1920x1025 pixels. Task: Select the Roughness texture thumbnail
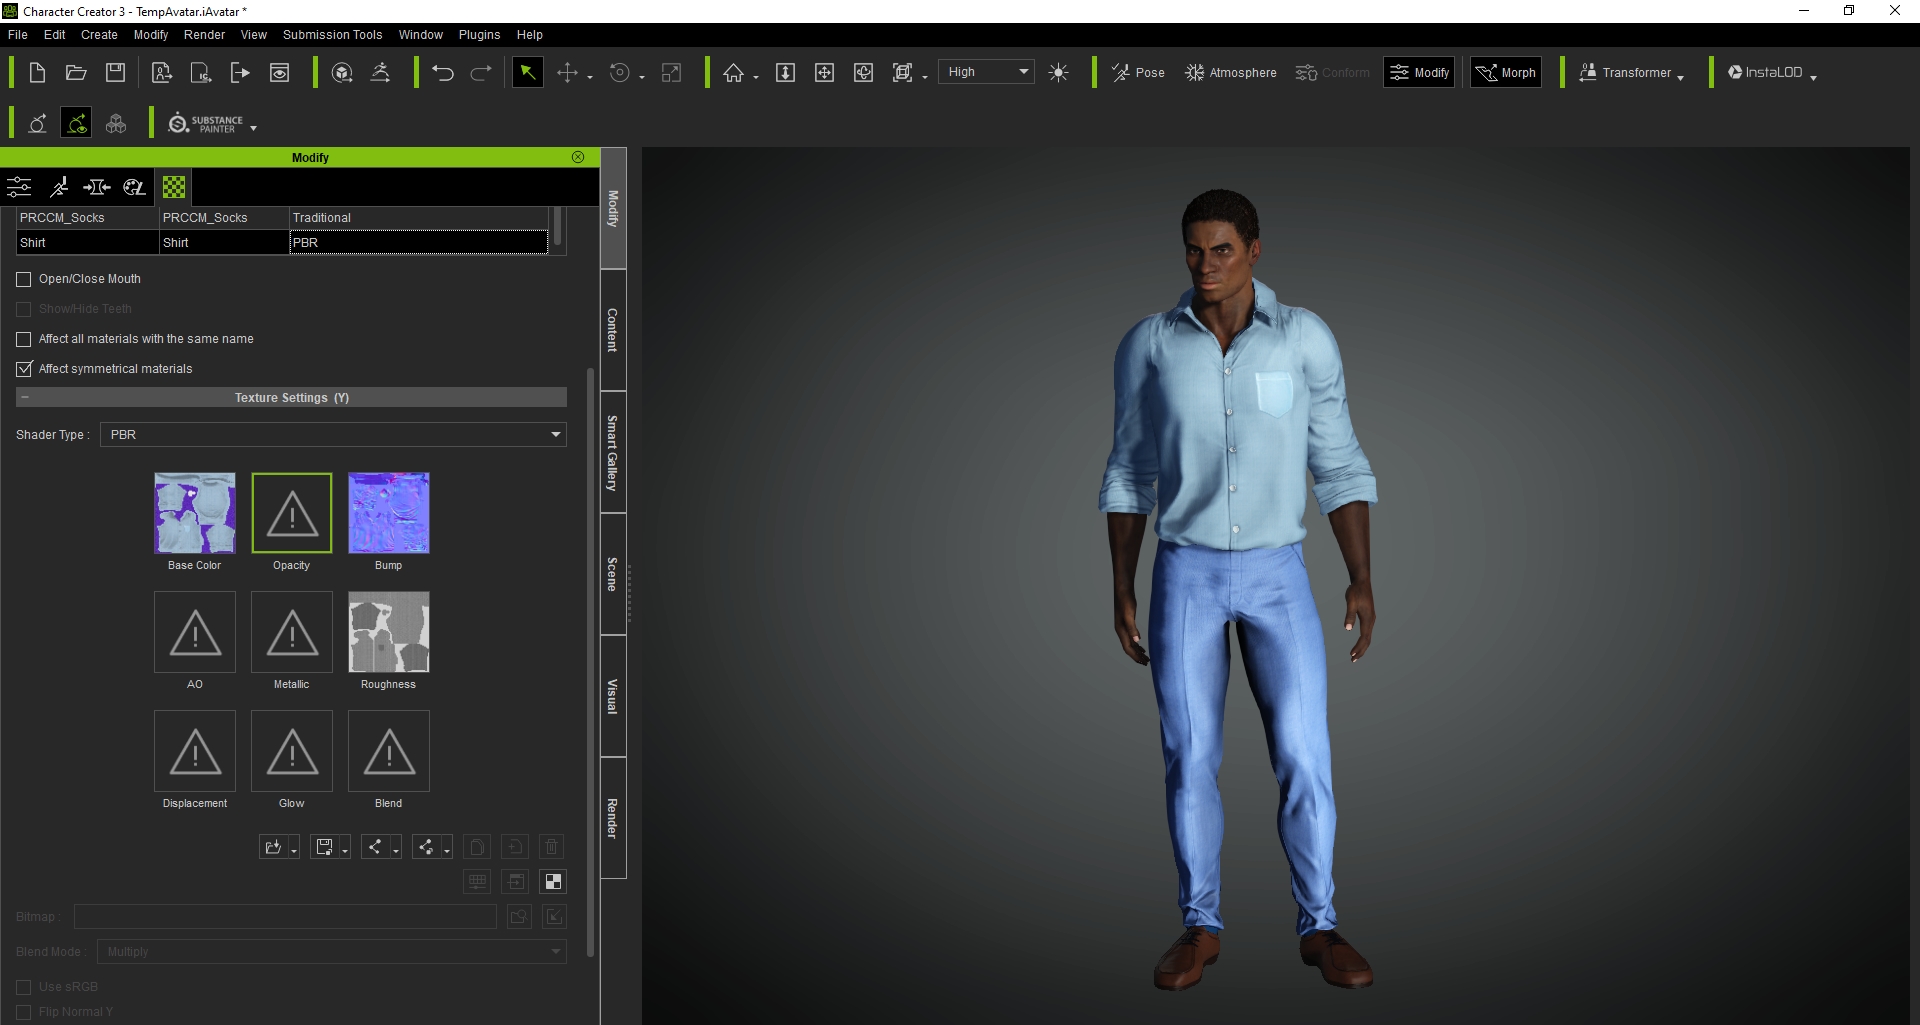389,632
